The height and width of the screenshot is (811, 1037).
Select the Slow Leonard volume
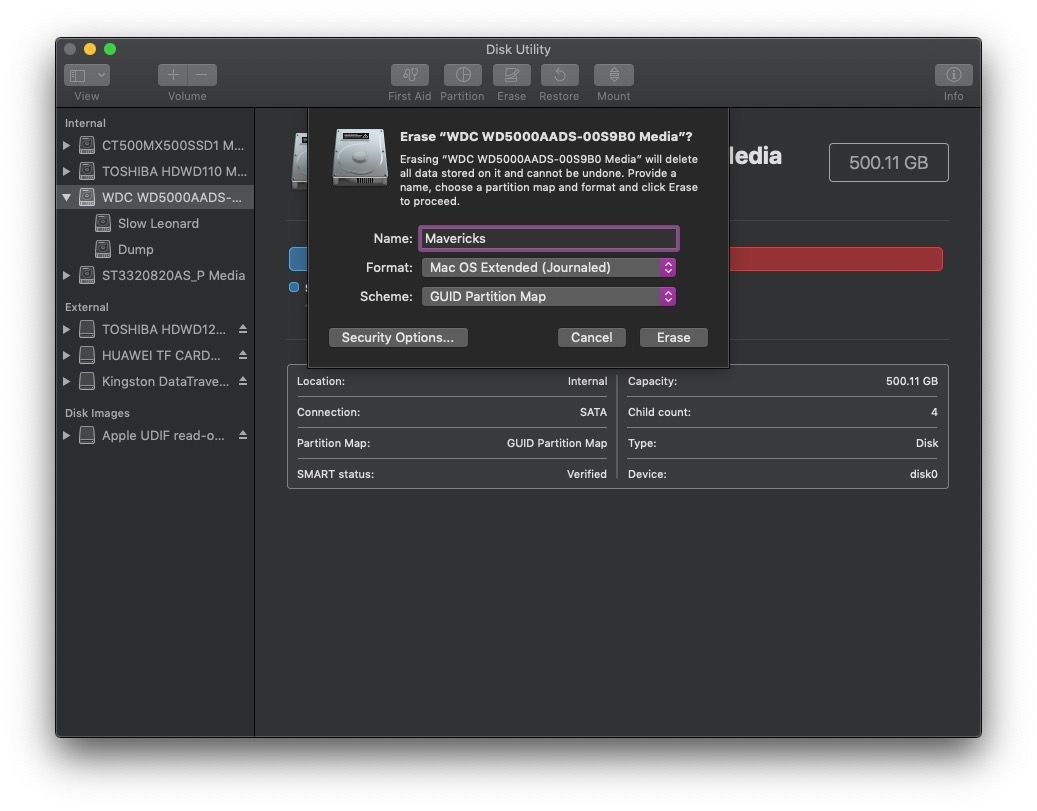click(x=158, y=223)
